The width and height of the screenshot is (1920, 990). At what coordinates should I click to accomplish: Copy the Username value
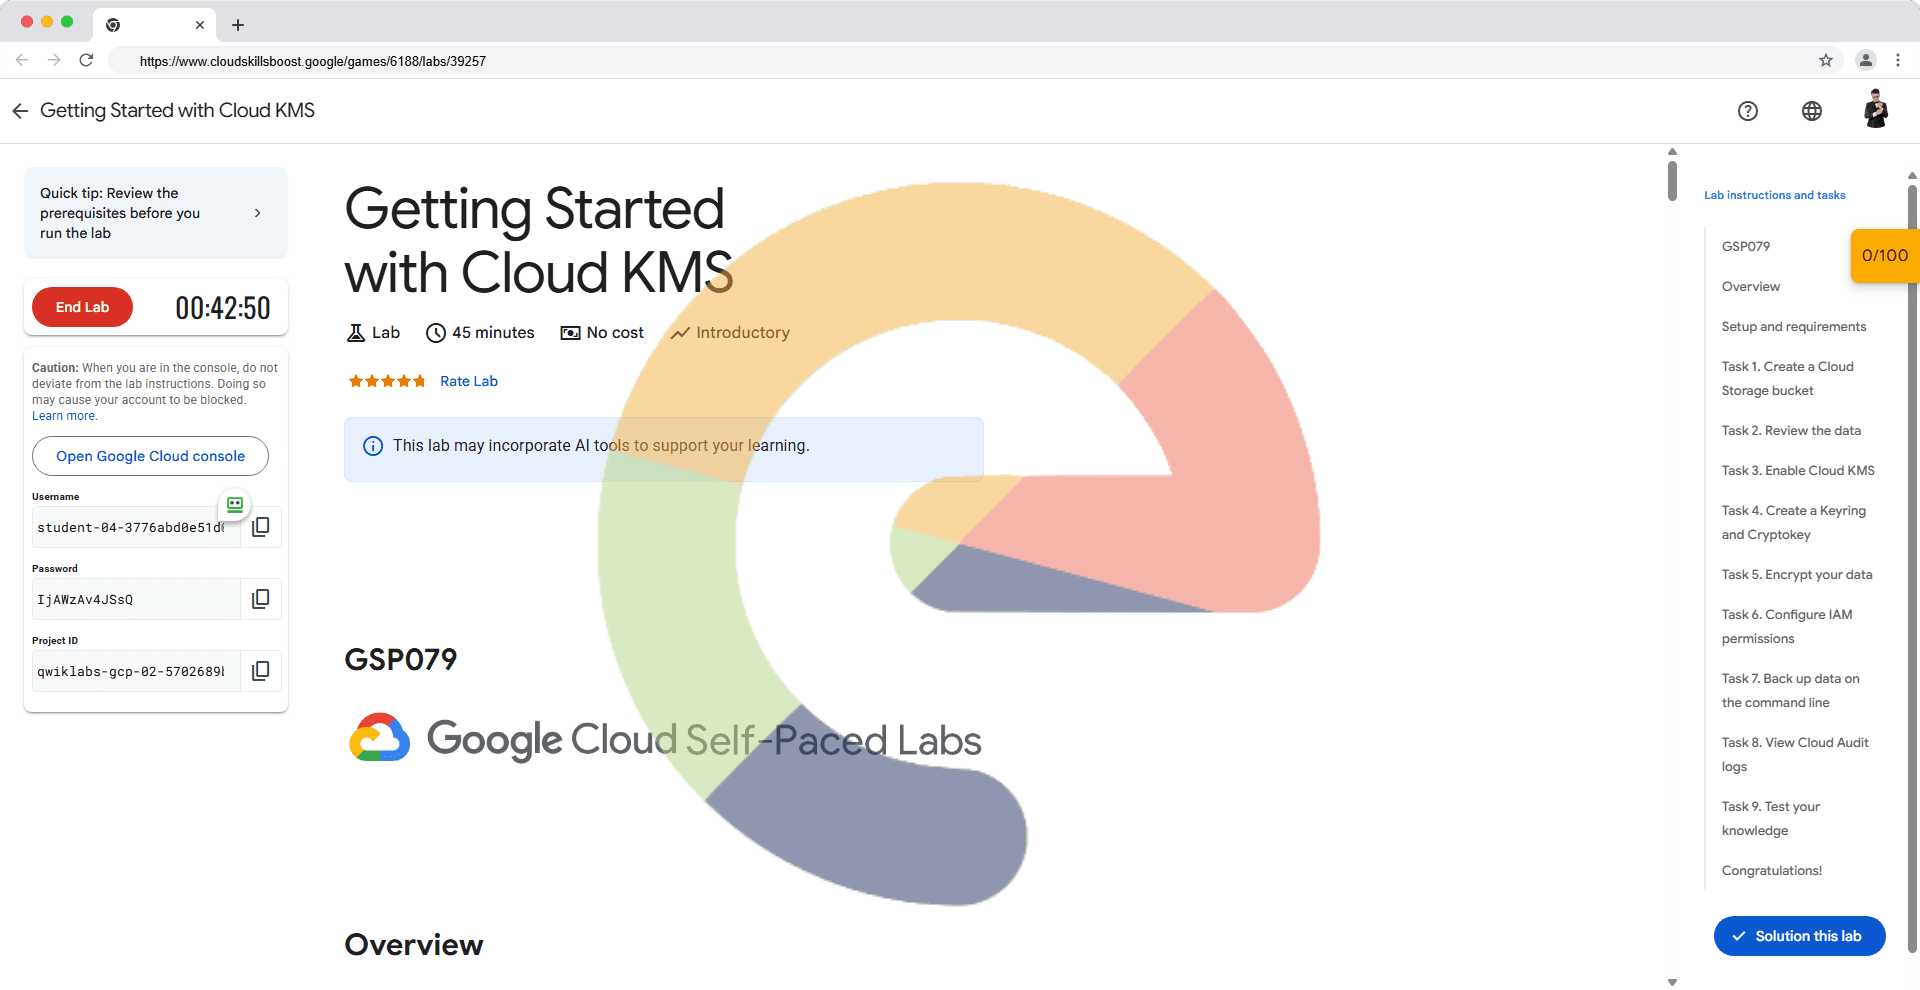[261, 527]
